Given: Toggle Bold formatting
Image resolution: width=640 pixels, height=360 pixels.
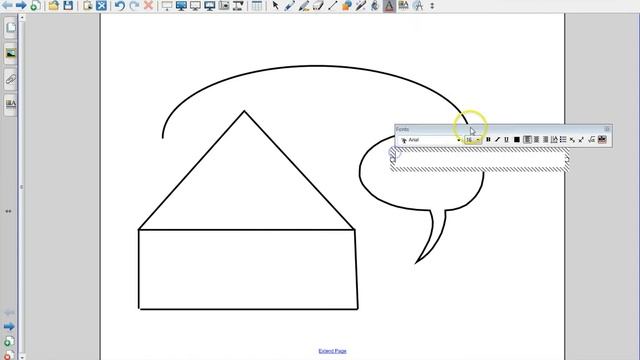Looking at the screenshot, I should [488, 140].
